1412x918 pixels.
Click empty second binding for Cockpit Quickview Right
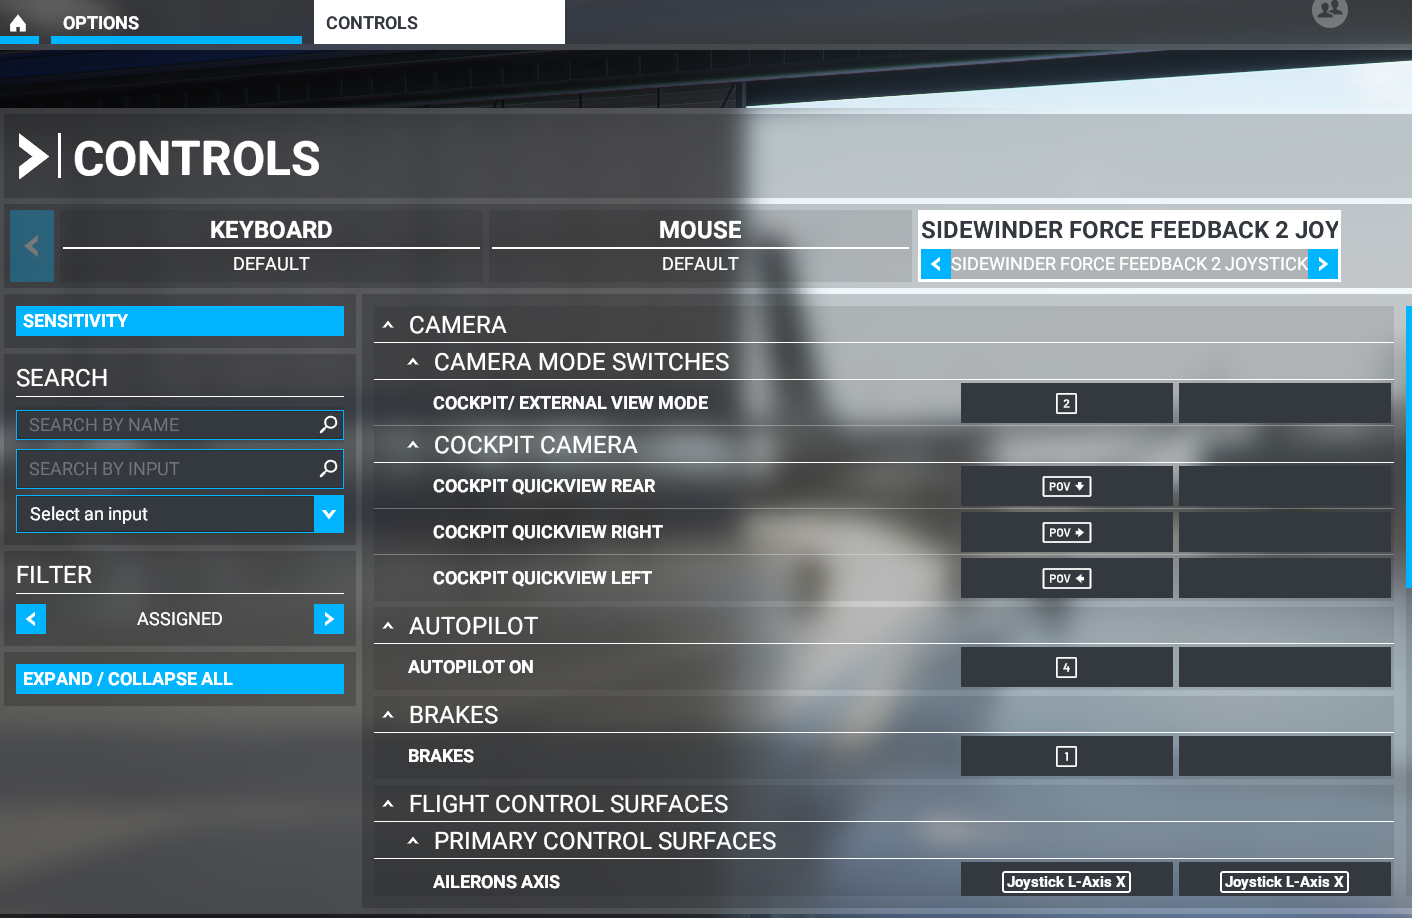1285,532
